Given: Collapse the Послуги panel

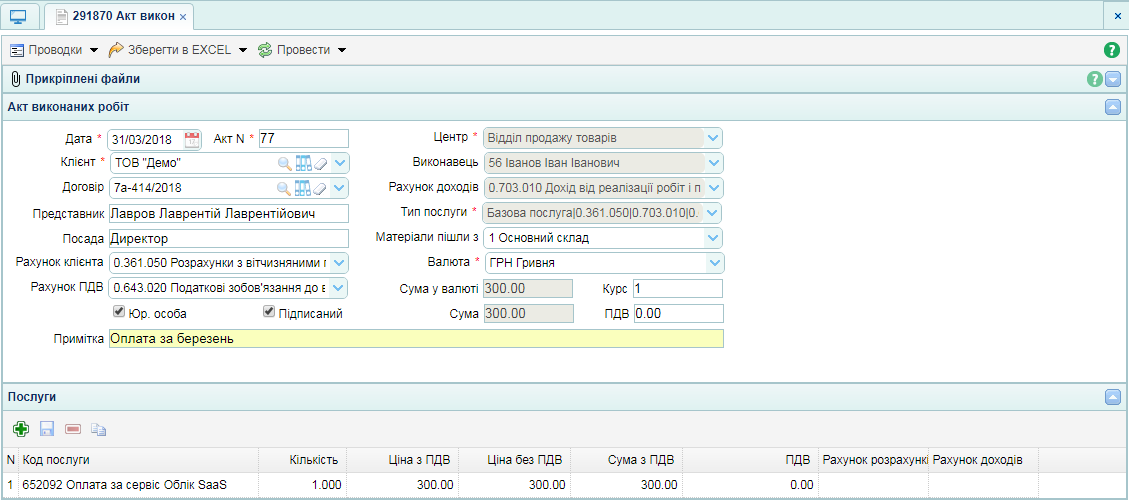Looking at the screenshot, I should (1113, 397).
